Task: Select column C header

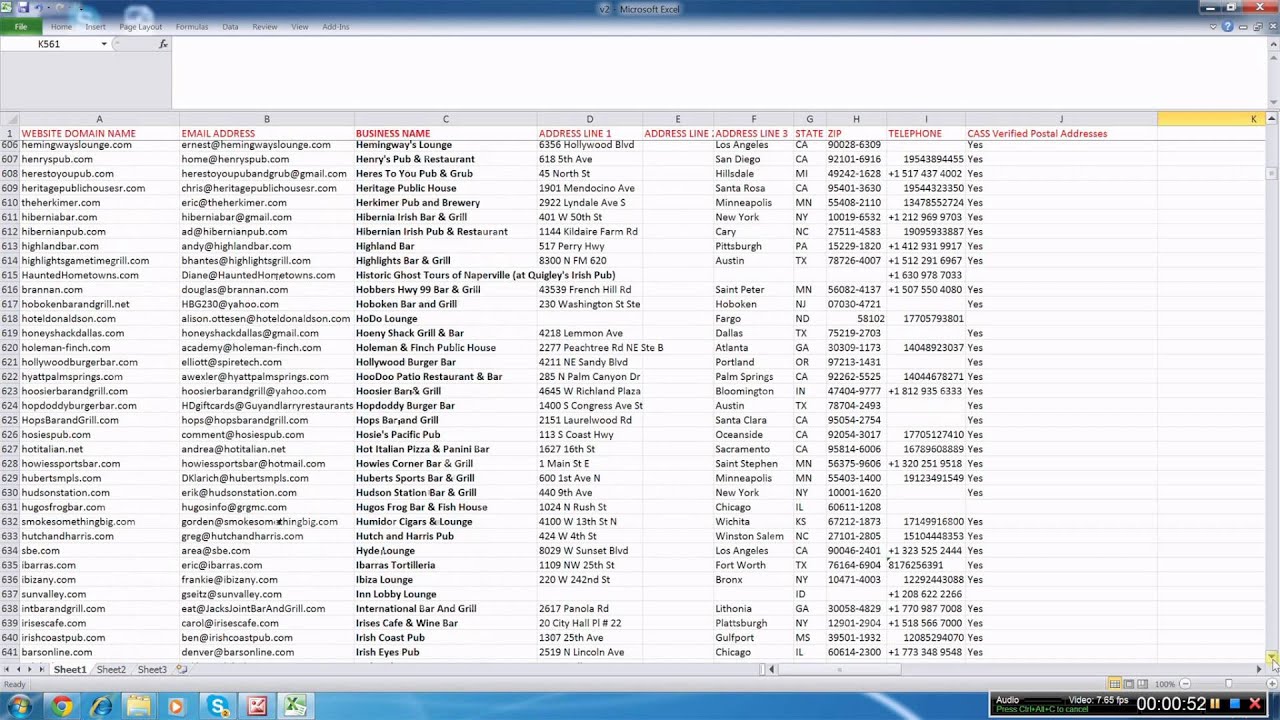Action: click(x=445, y=119)
